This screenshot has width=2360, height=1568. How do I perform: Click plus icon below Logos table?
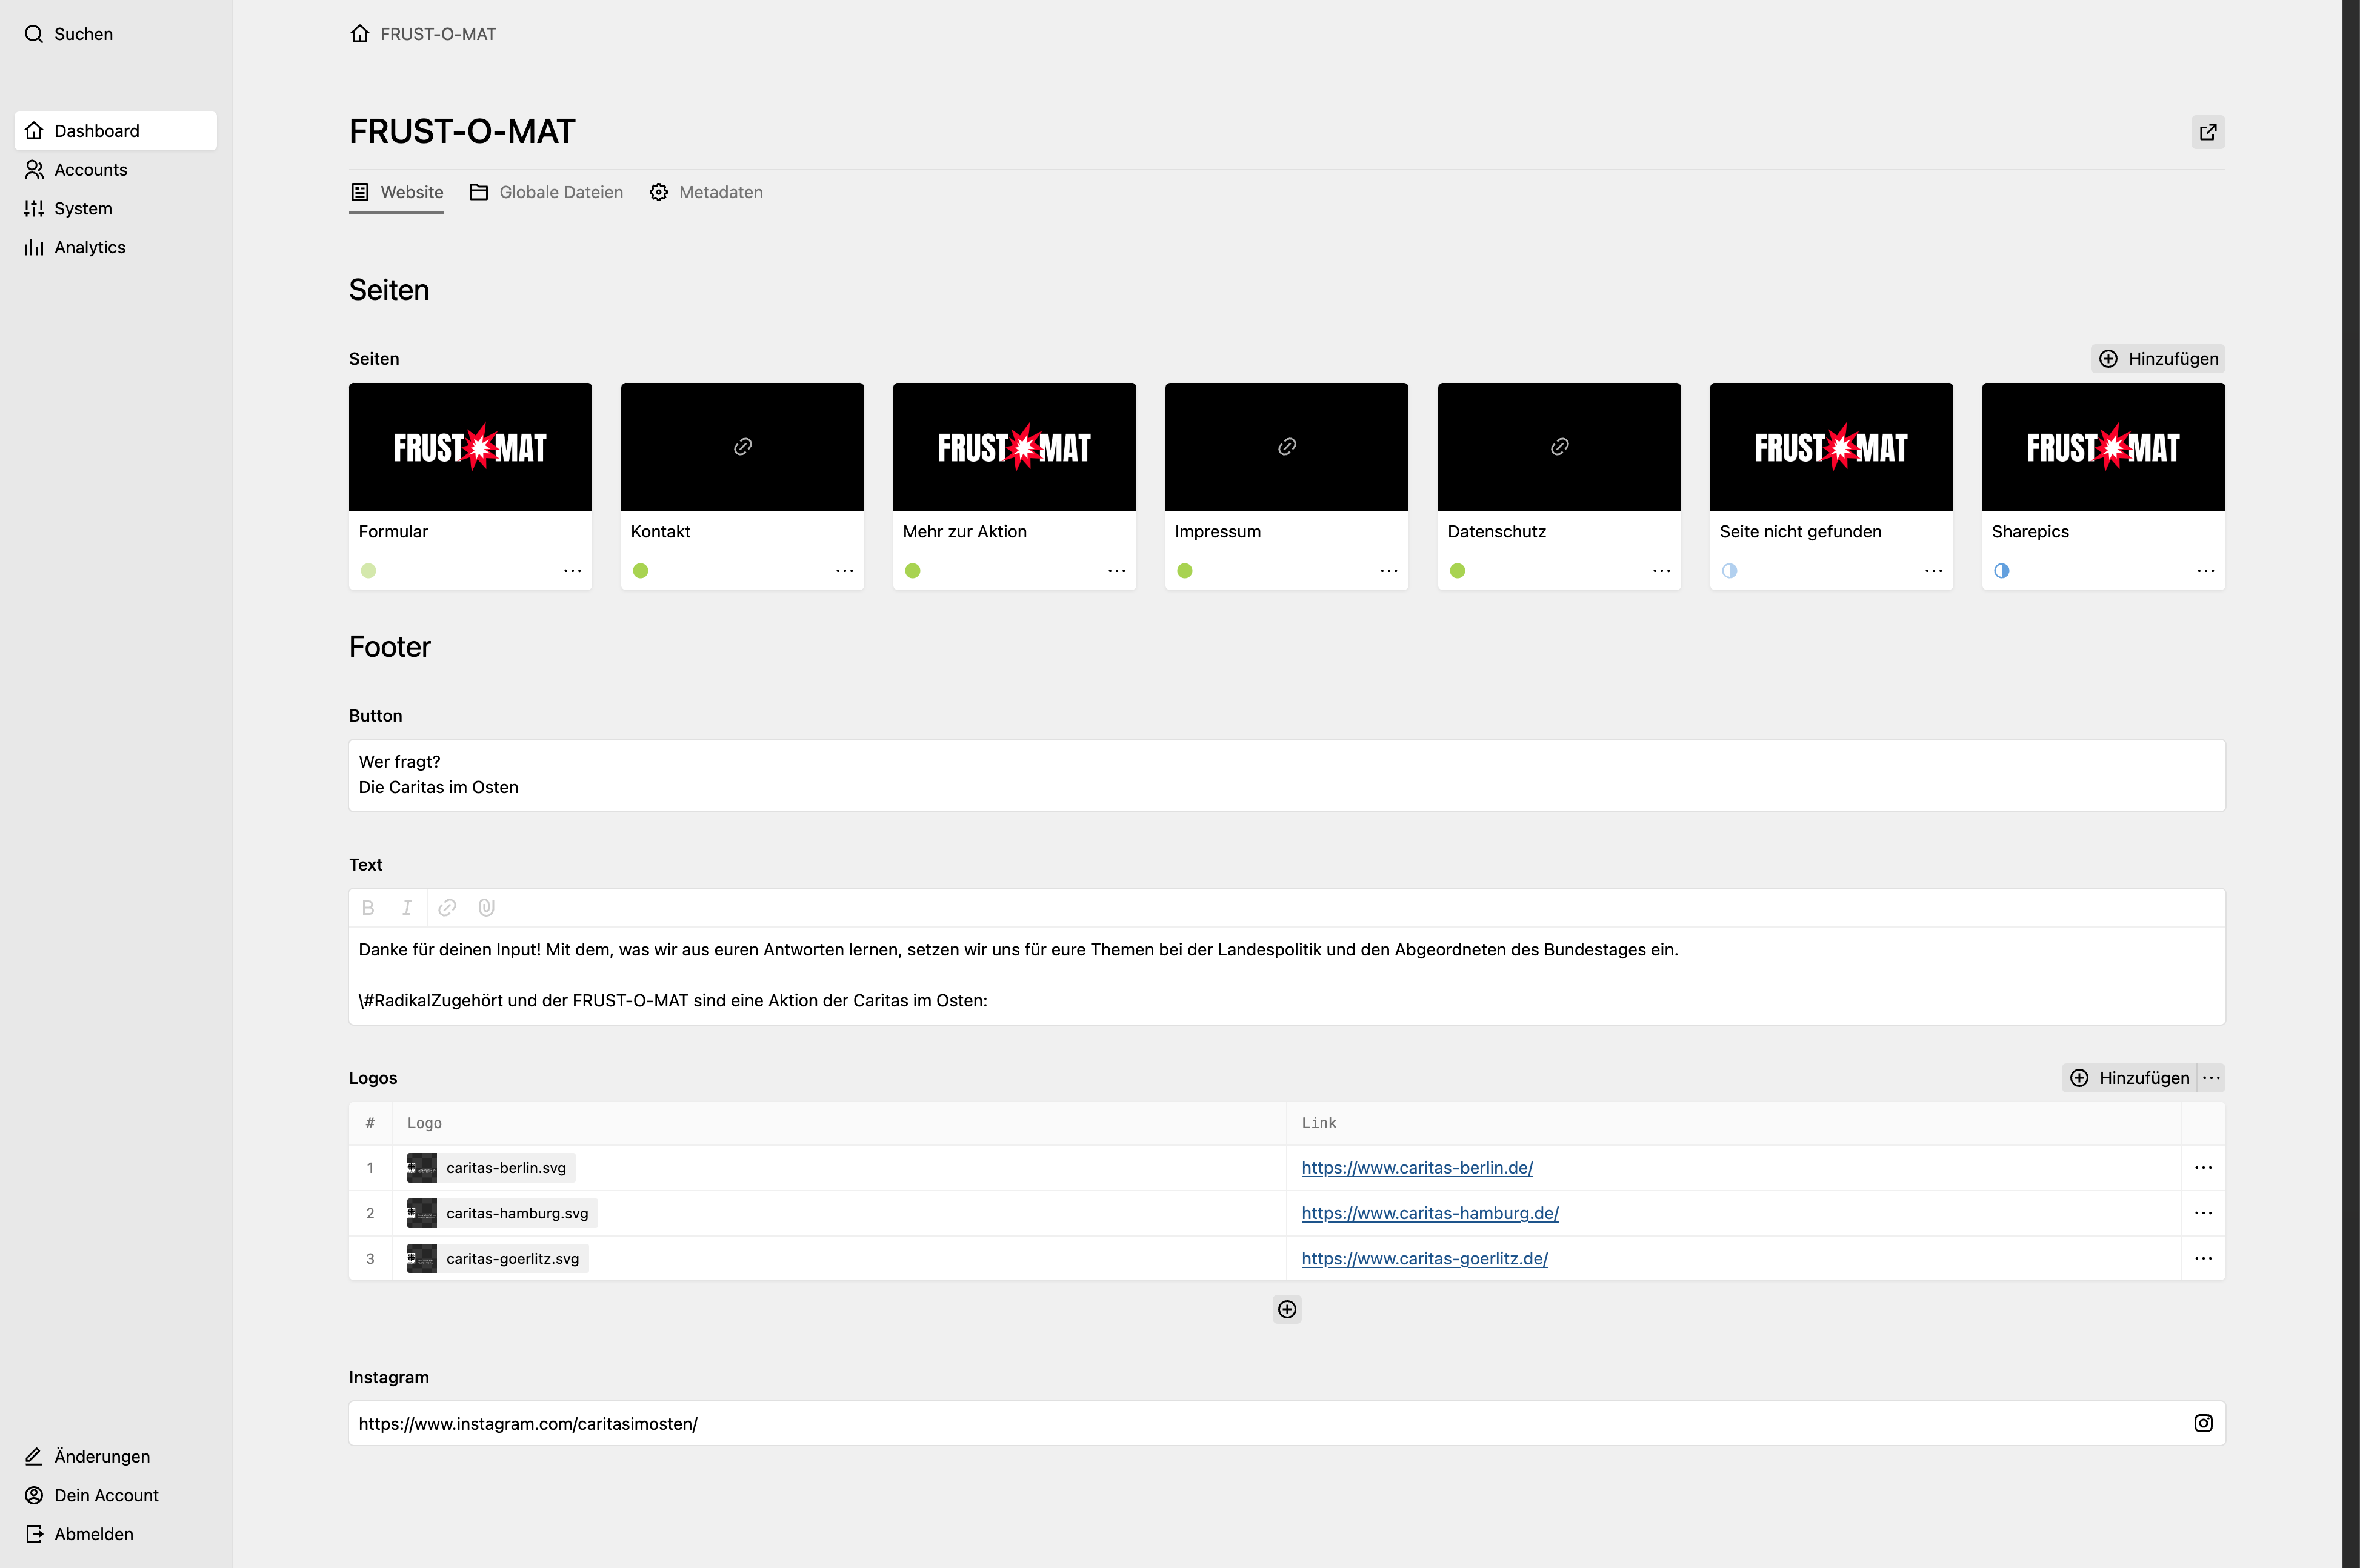point(1287,1309)
